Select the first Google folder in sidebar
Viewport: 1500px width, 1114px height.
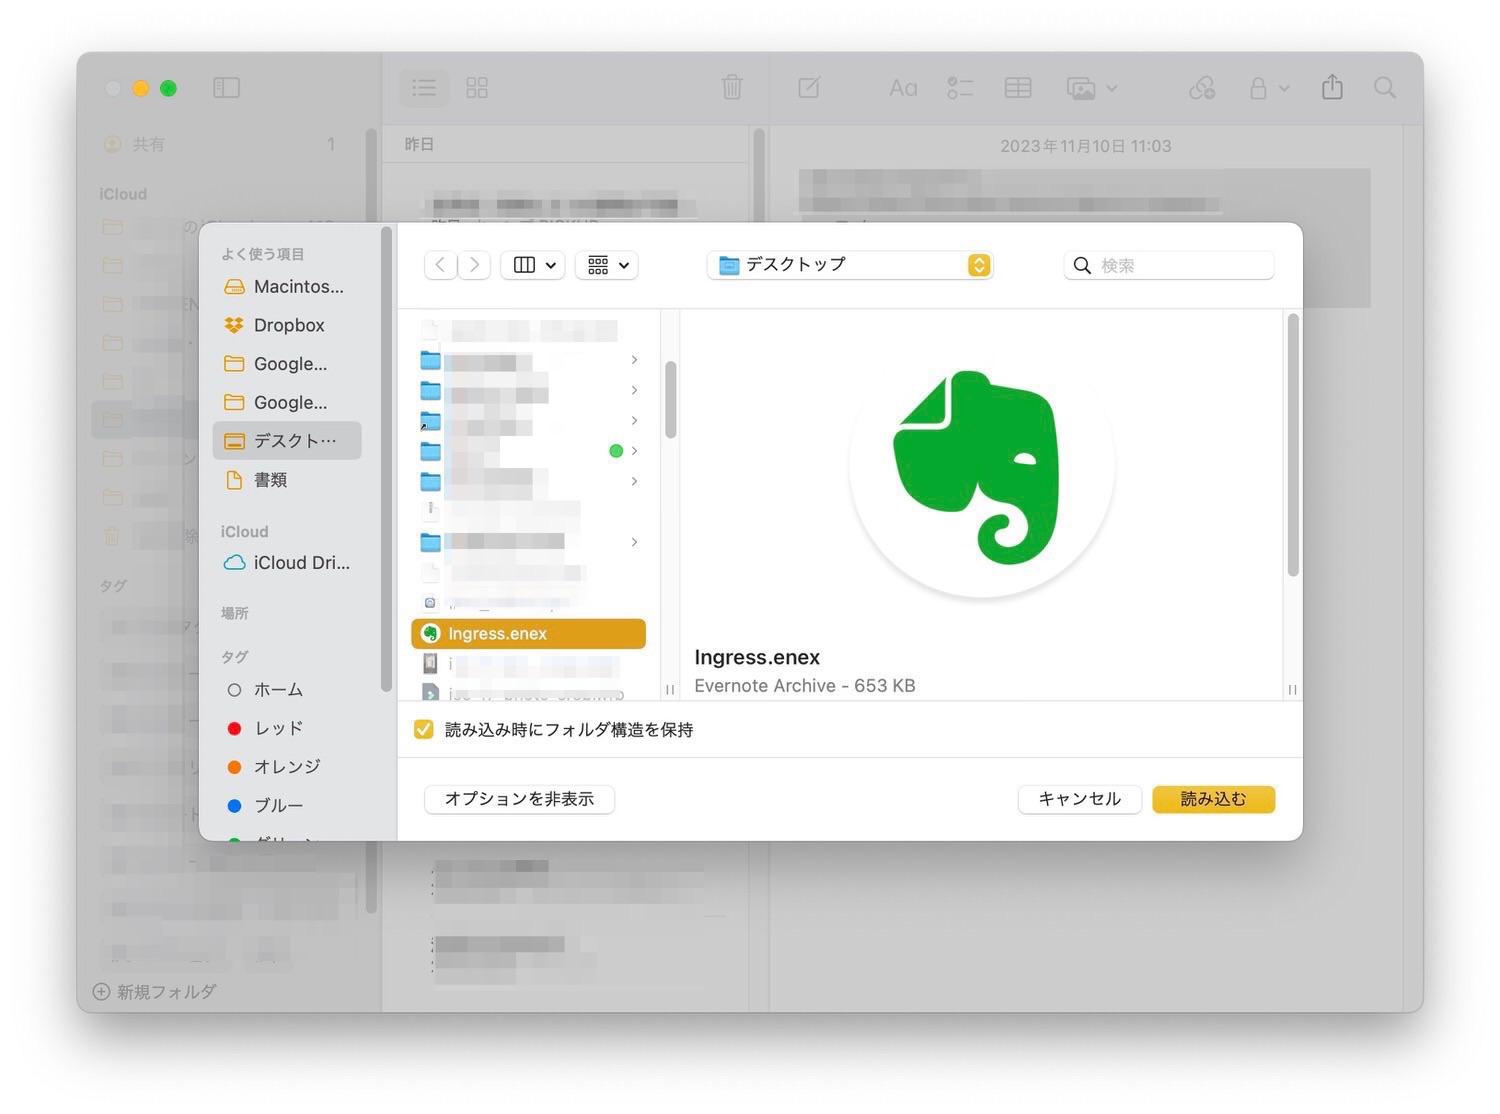pyautogui.click(x=287, y=364)
